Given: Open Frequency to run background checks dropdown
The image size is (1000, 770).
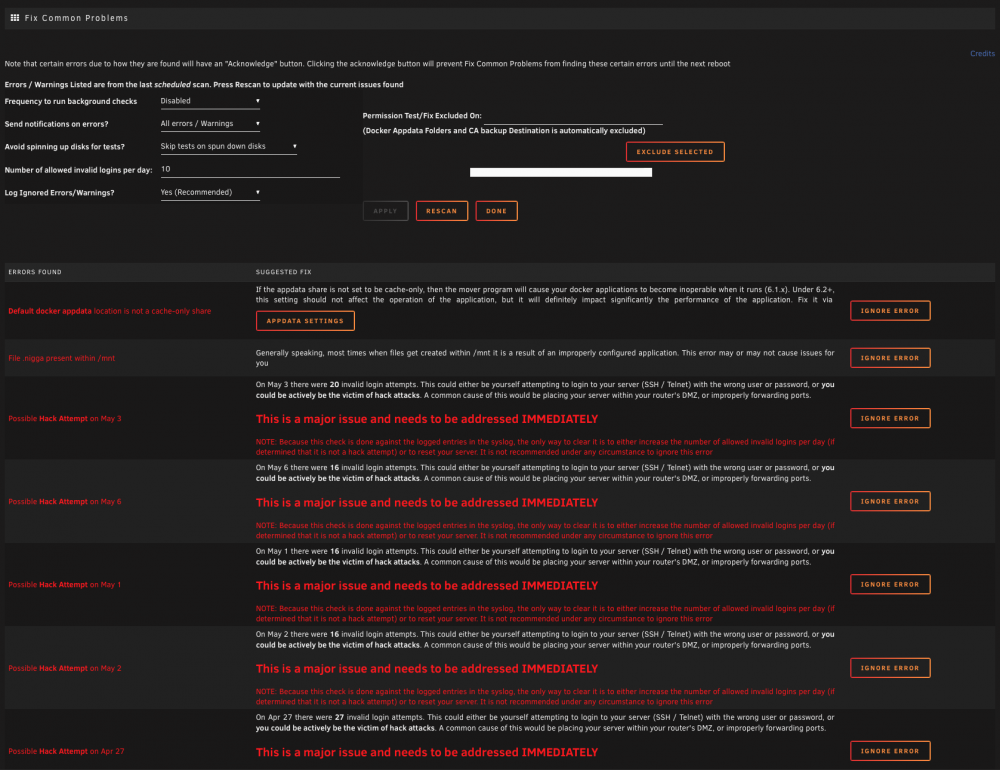Looking at the screenshot, I should coord(210,101).
